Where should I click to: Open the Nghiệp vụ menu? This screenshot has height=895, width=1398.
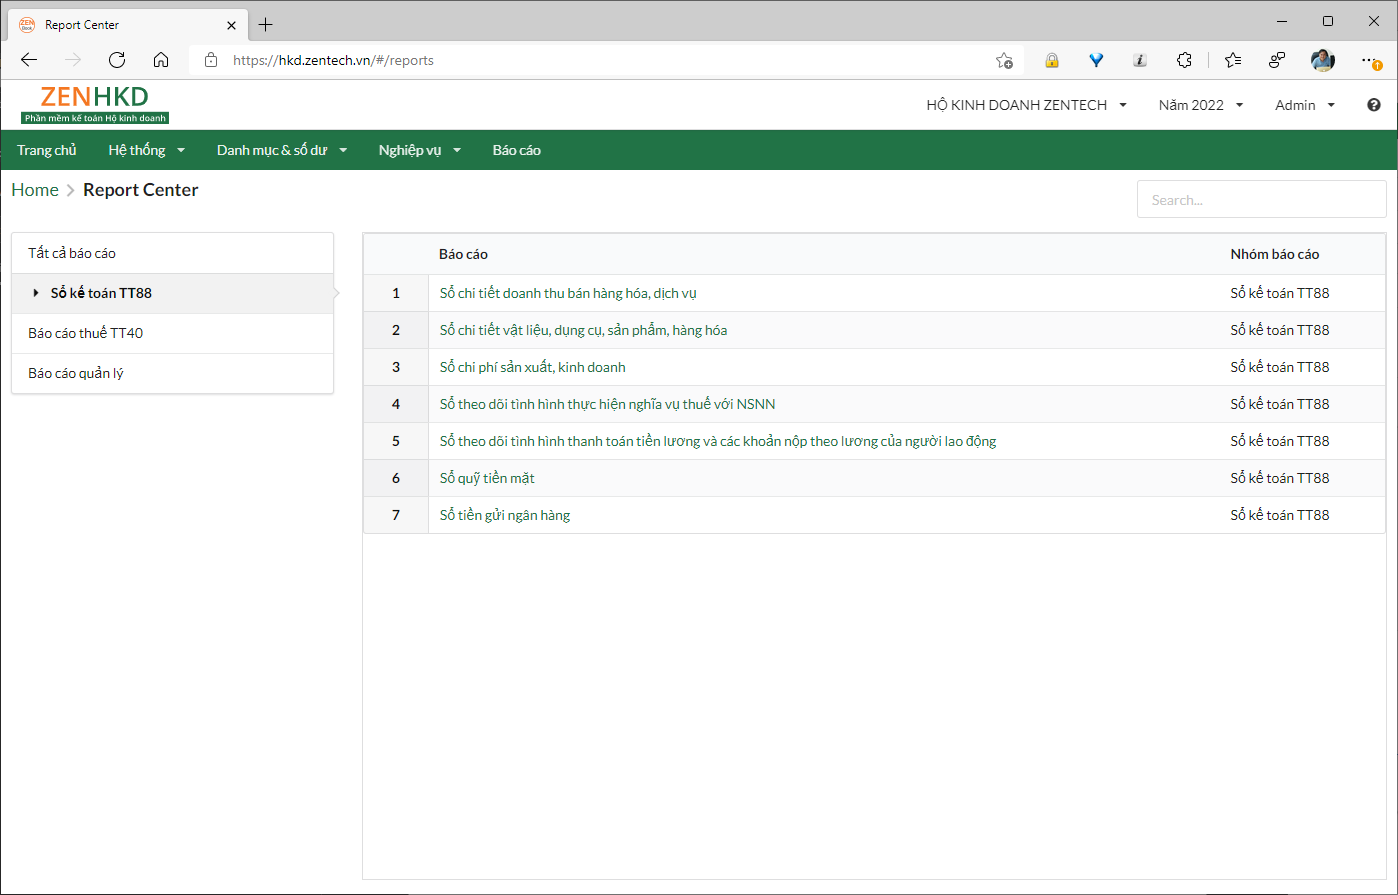tap(419, 150)
